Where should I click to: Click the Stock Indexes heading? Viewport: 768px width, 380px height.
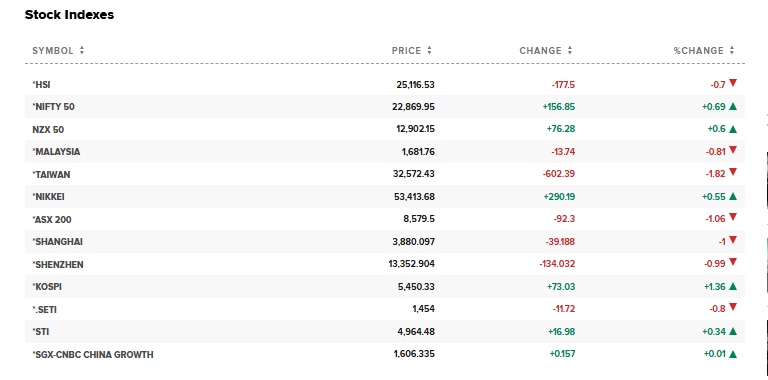click(70, 15)
